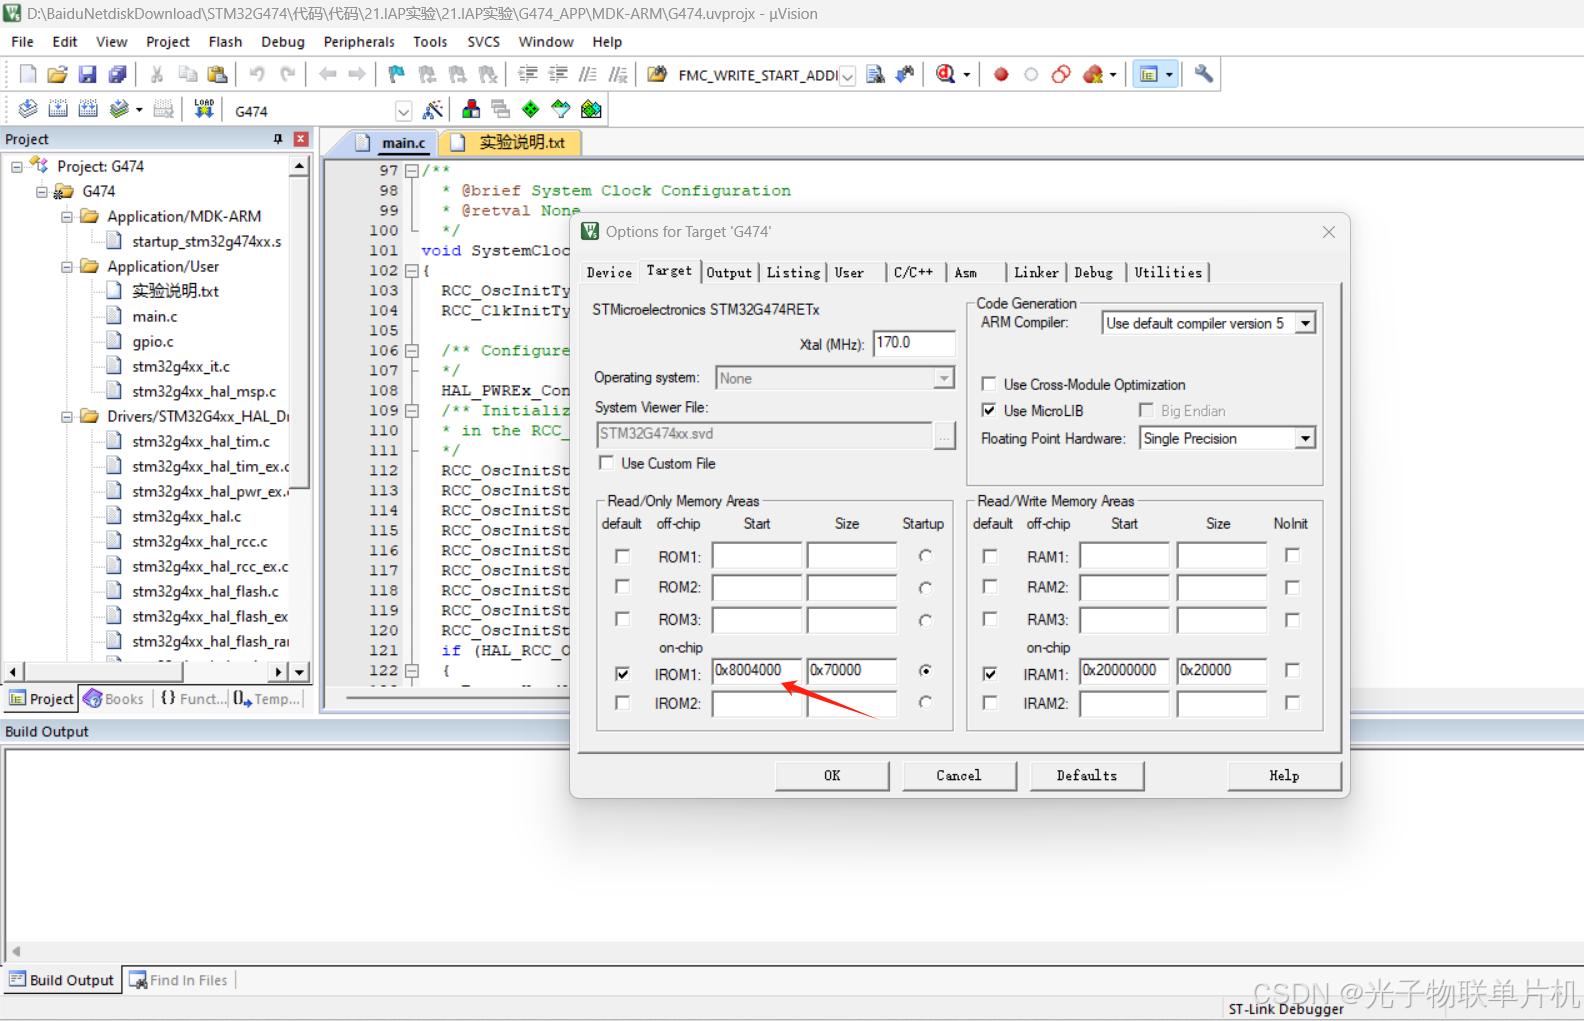This screenshot has height=1021, width=1584.
Task: Click the Translate file toolbar icon
Action: tap(28, 109)
